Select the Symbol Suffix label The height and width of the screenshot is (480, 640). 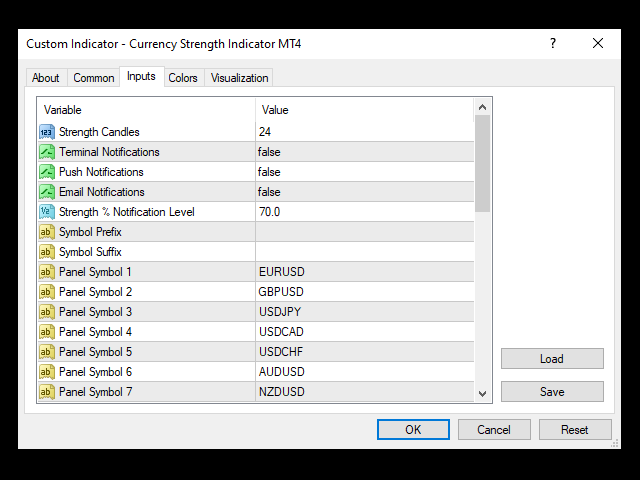point(90,252)
